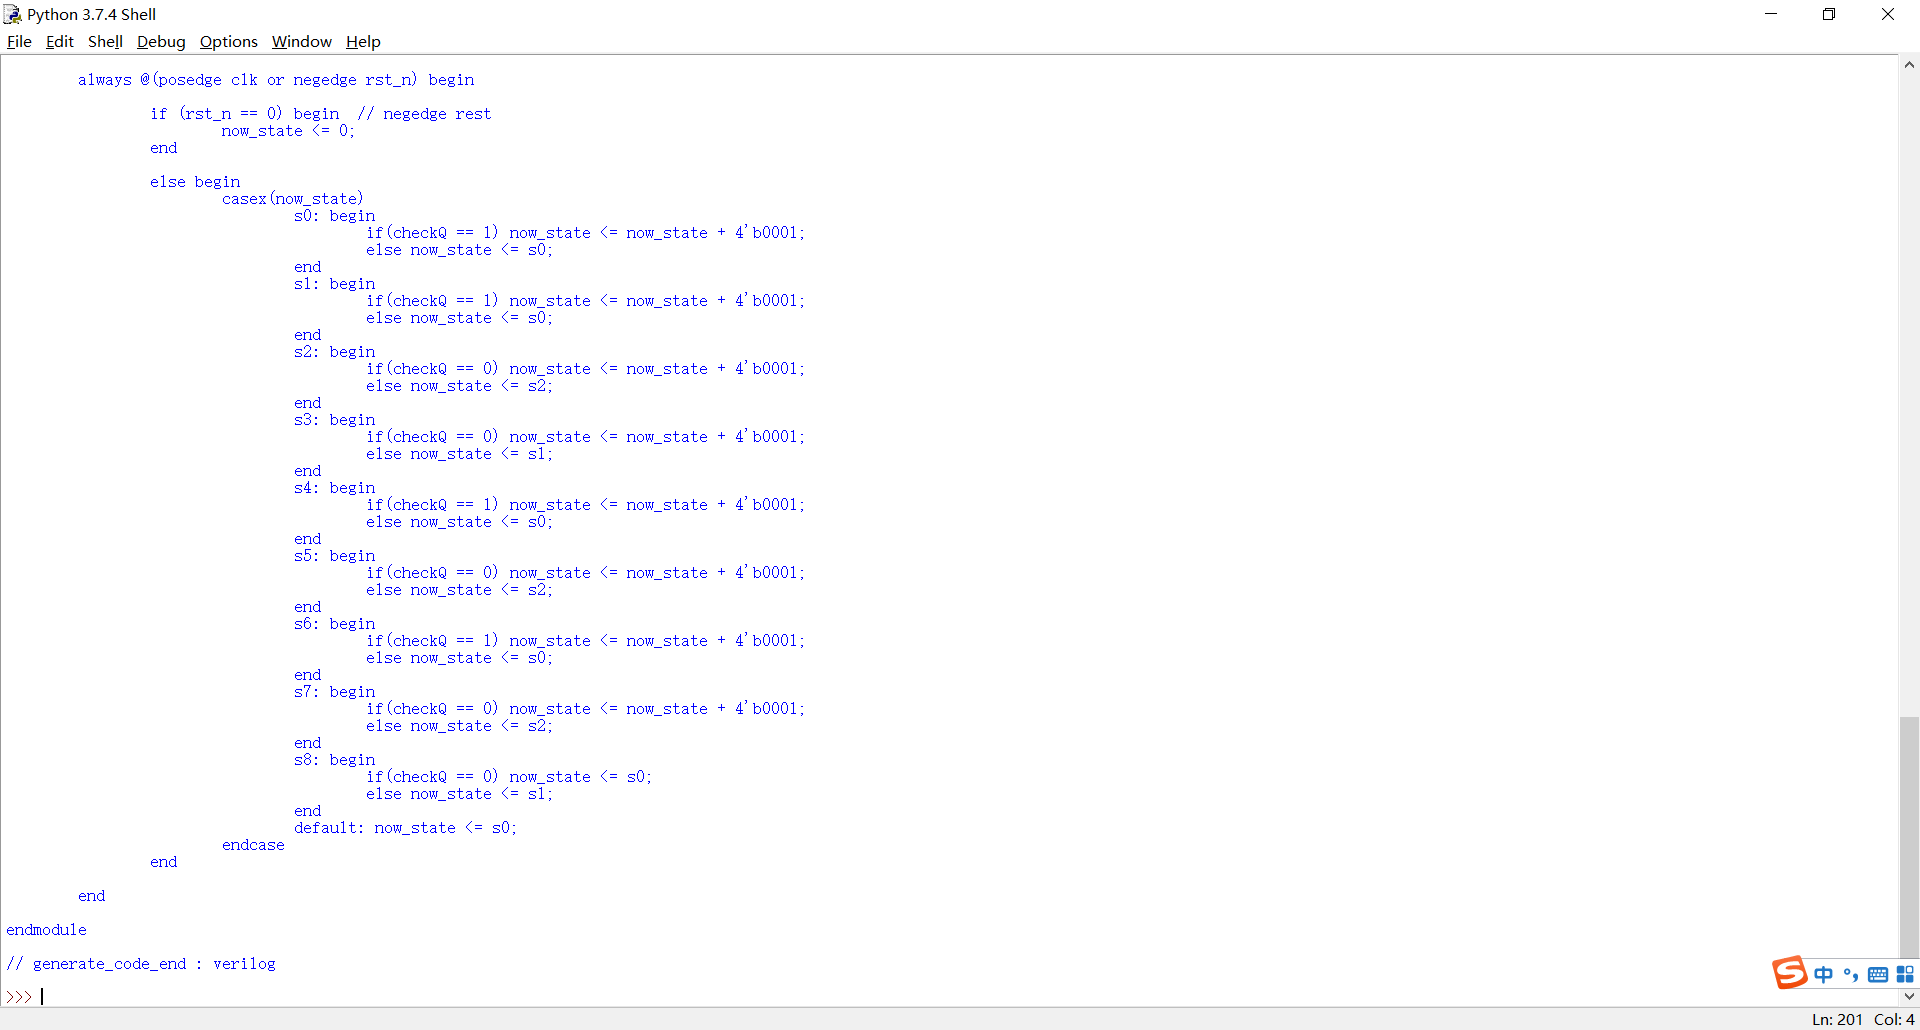Click the "s2: begin" line
The height and width of the screenshot is (1030, 1920).
[334, 352]
